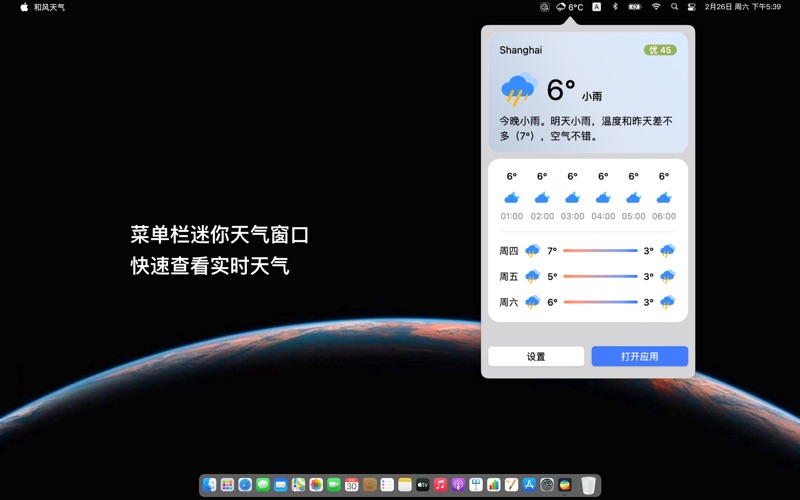Click the cloud icon above 04:00
This screenshot has height=500, width=800.
603,197
